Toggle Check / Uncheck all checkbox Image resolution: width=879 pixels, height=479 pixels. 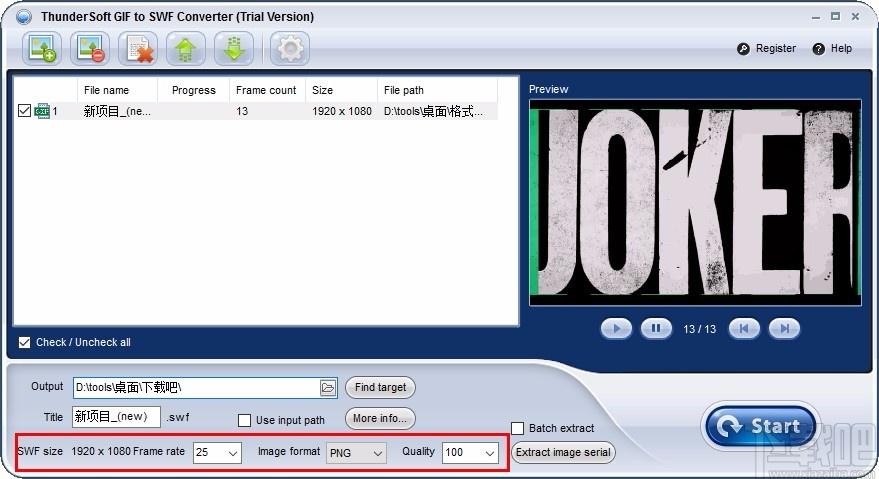pos(24,342)
